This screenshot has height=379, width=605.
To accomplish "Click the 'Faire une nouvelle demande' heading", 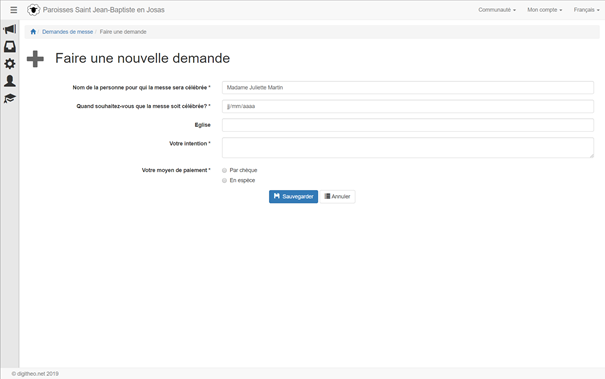I will [x=142, y=58].
